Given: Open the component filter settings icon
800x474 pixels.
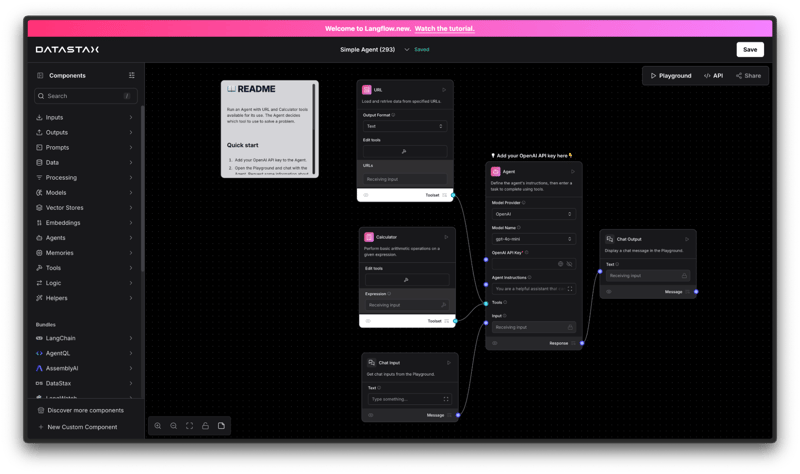Looking at the screenshot, I should (x=132, y=75).
